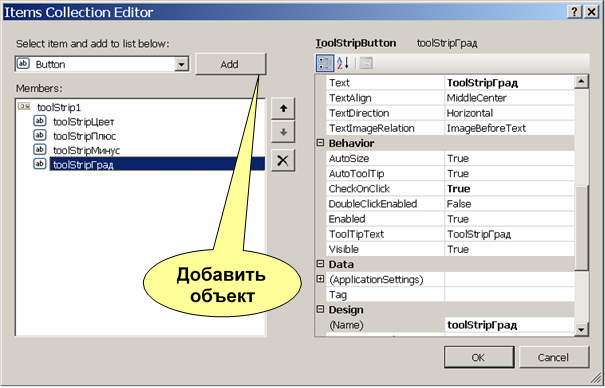Click the TextDirection value Horizontal
Image resolution: width=605 pixels, height=388 pixels.
pos(509,113)
